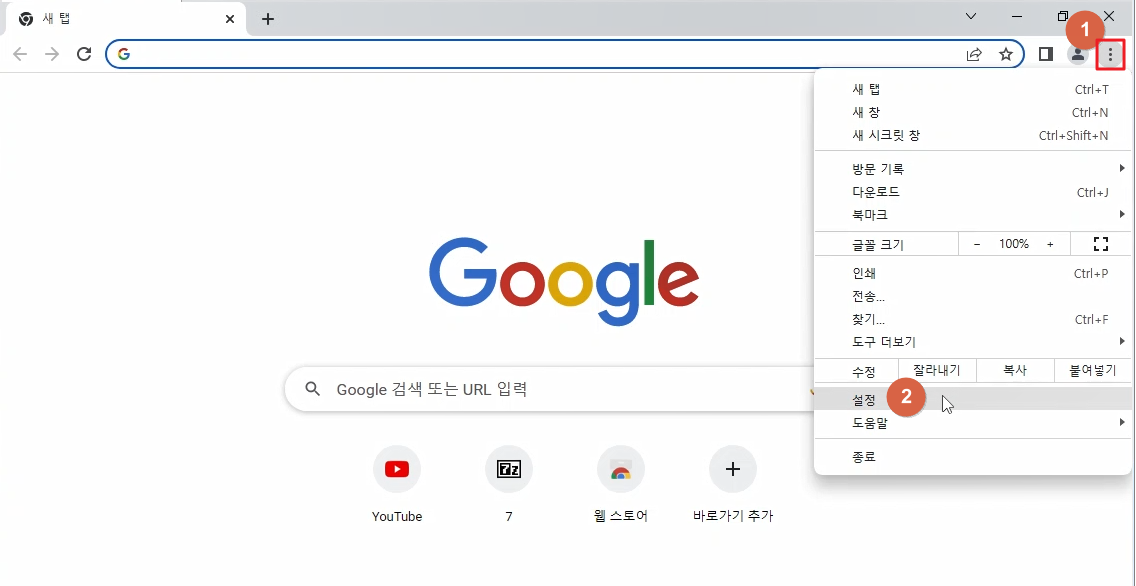Increase zoom with the plus button in the menu

click(1050, 244)
